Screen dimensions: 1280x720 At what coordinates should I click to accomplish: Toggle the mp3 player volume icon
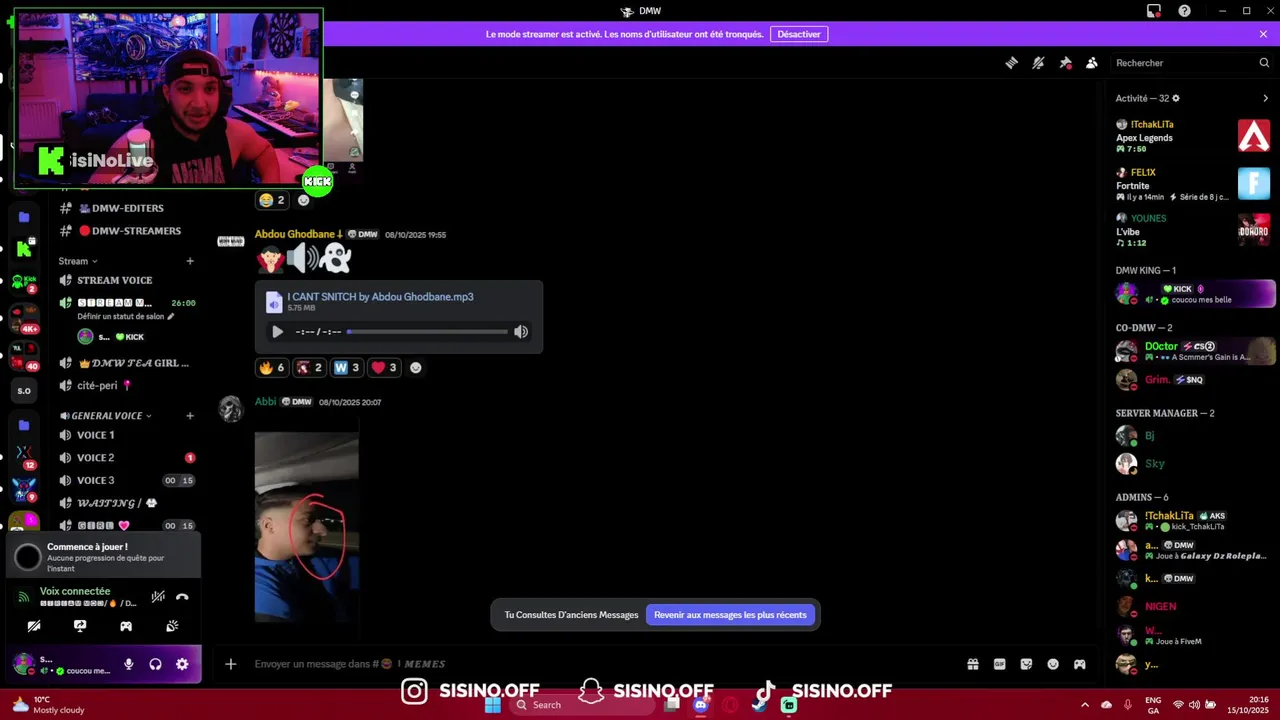[x=521, y=332]
